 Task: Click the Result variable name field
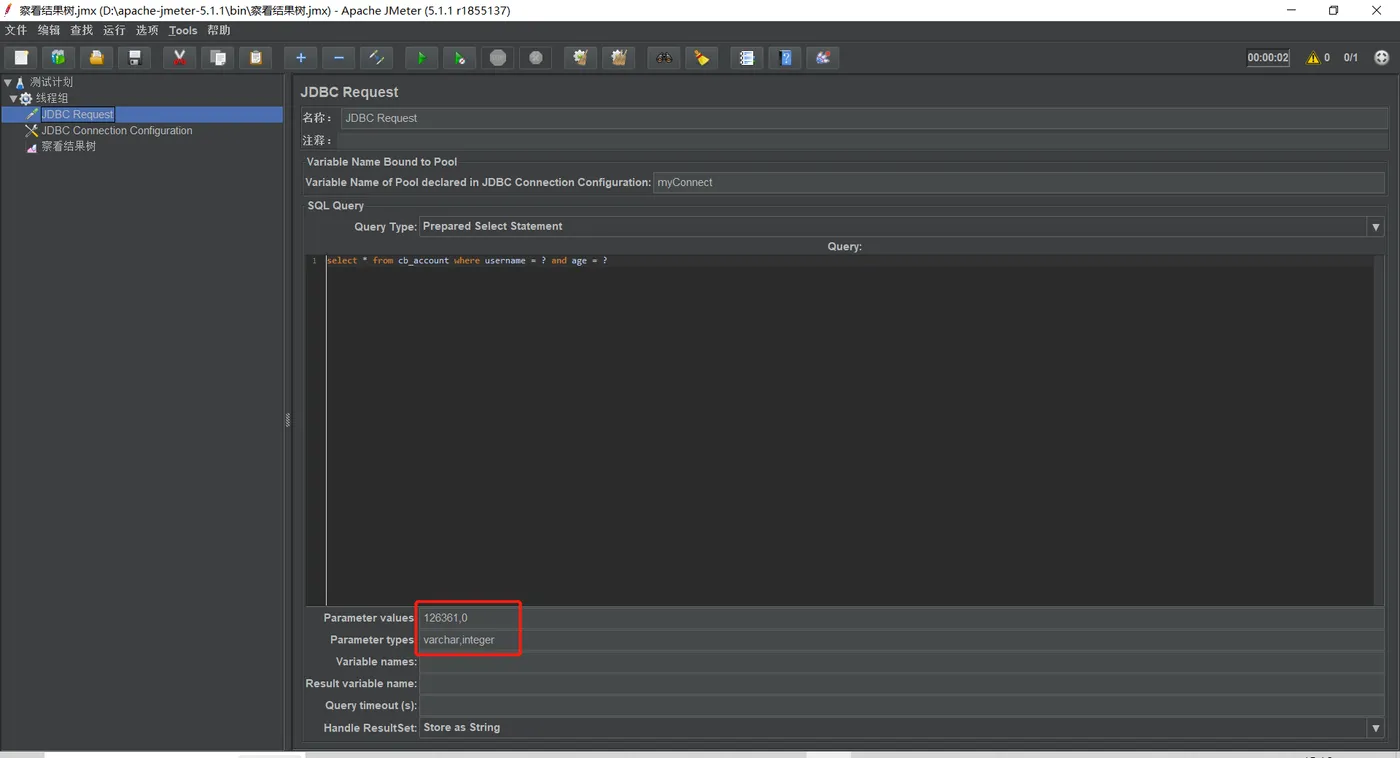point(901,684)
